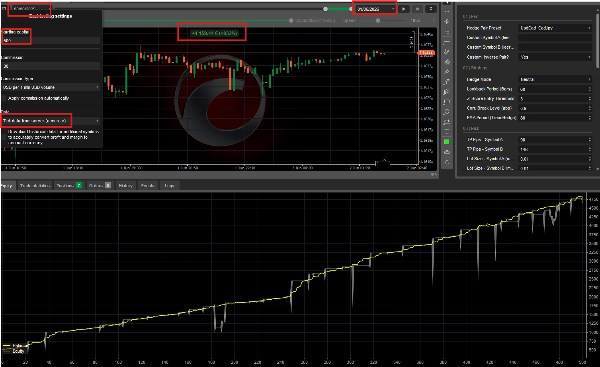Click the small icon at chart bottom-right corner
The height and width of the screenshot is (367, 600).
click(434, 175)
